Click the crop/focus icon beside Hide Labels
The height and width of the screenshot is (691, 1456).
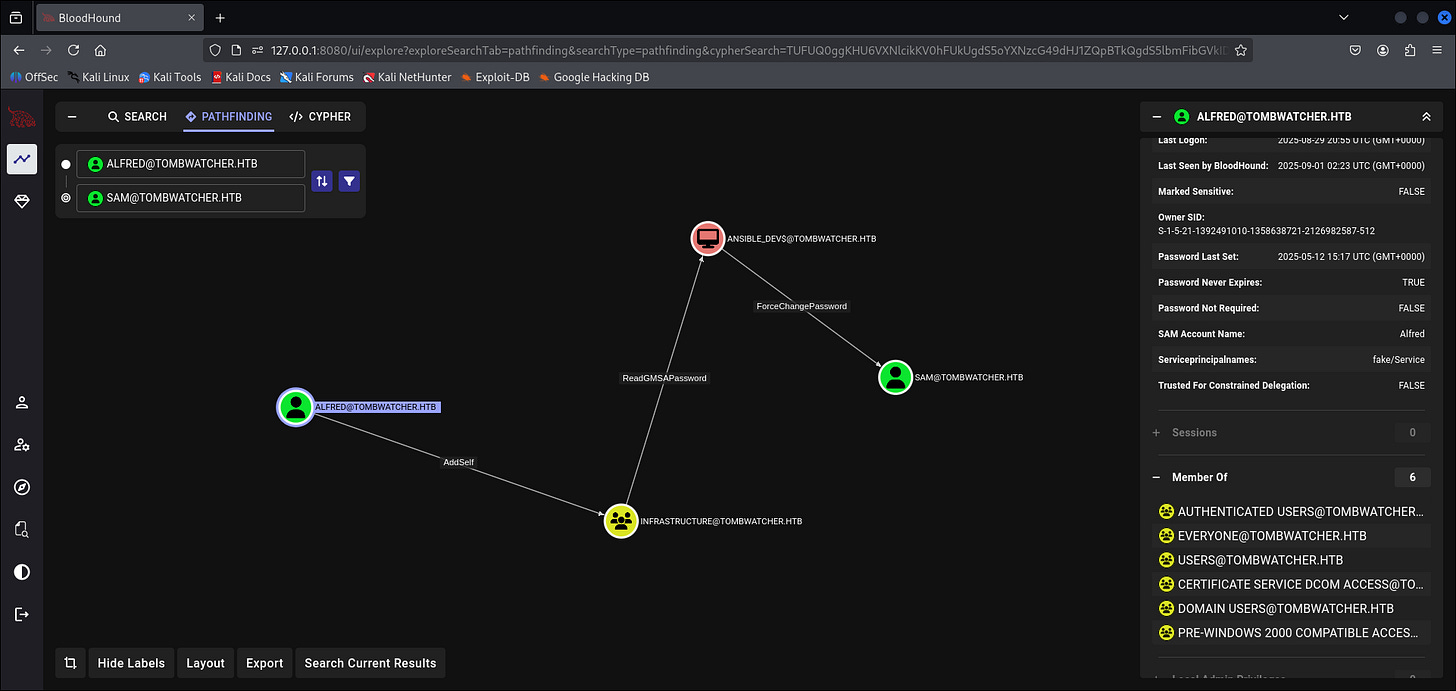click(70, 663)
